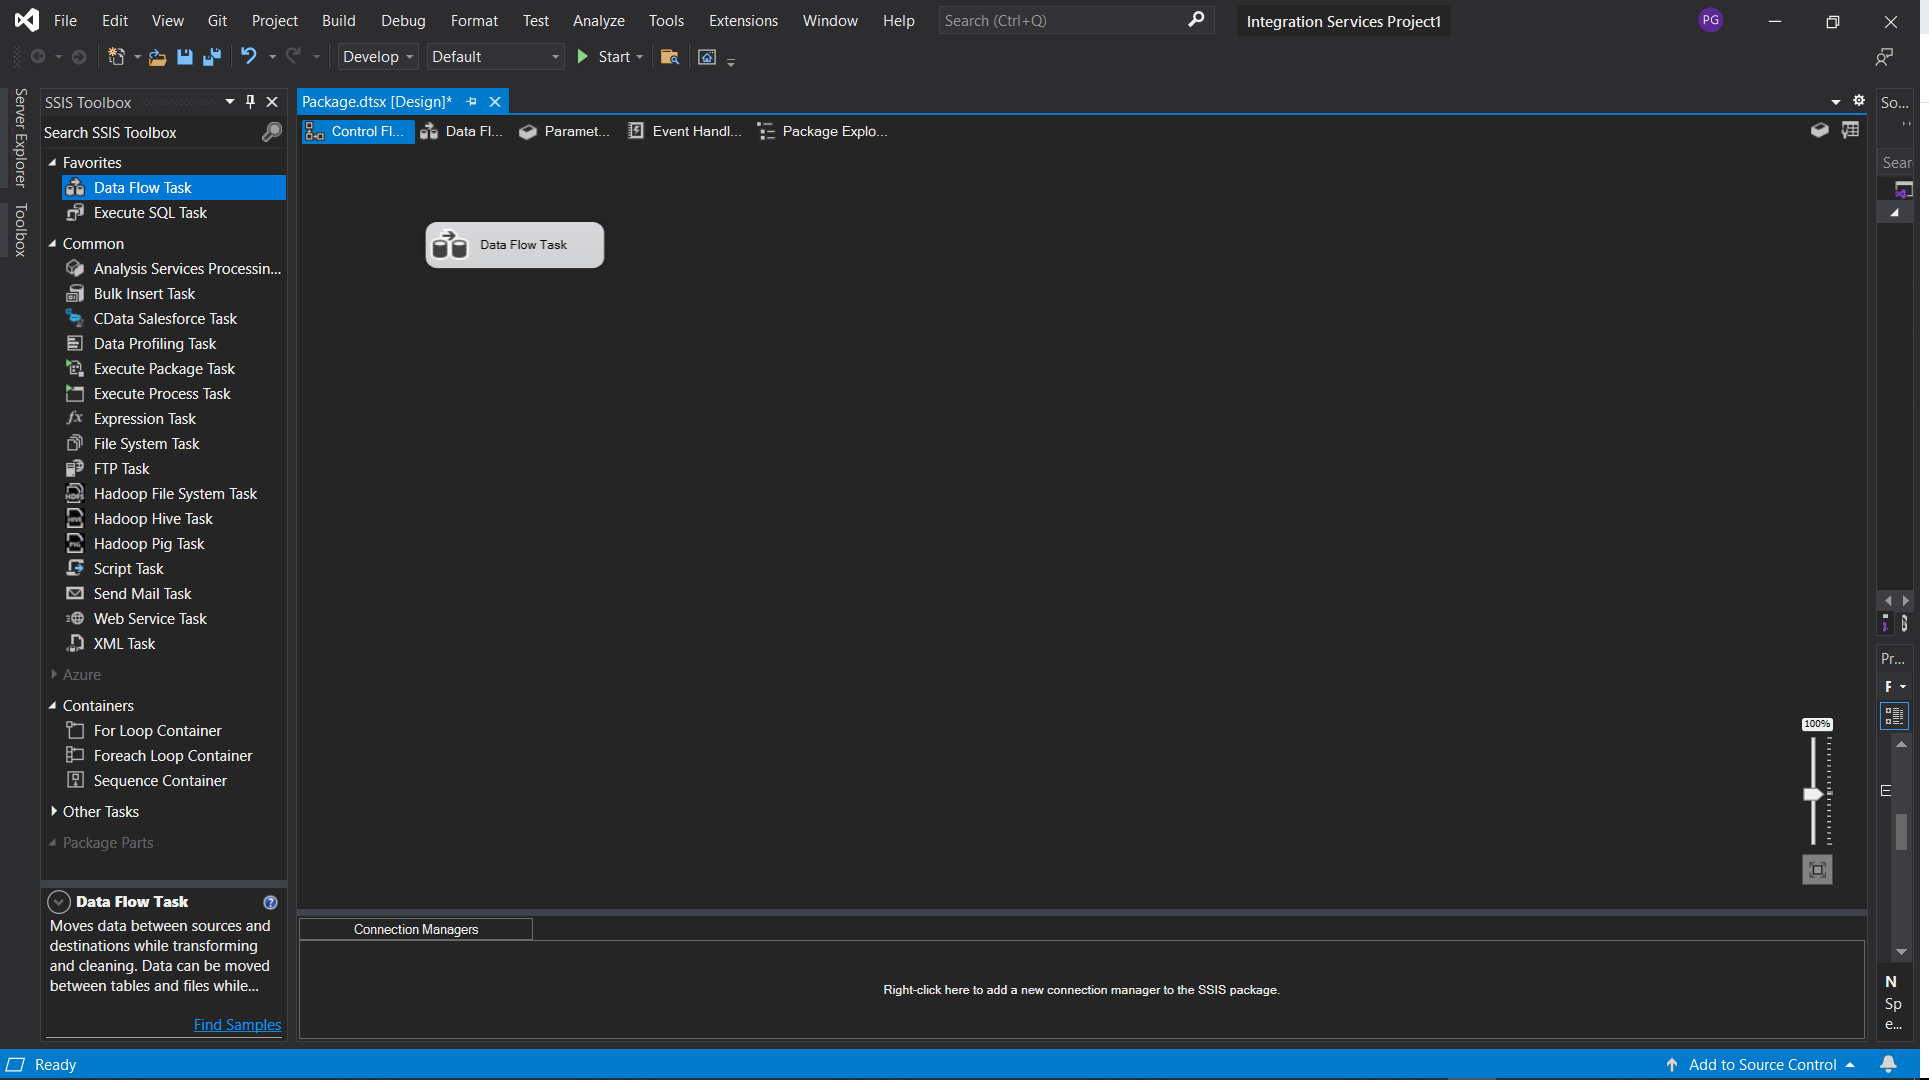Switch to the Event Handlers tab
This screenshot has width=1929, height=1080.
click(x=685, y=131)
